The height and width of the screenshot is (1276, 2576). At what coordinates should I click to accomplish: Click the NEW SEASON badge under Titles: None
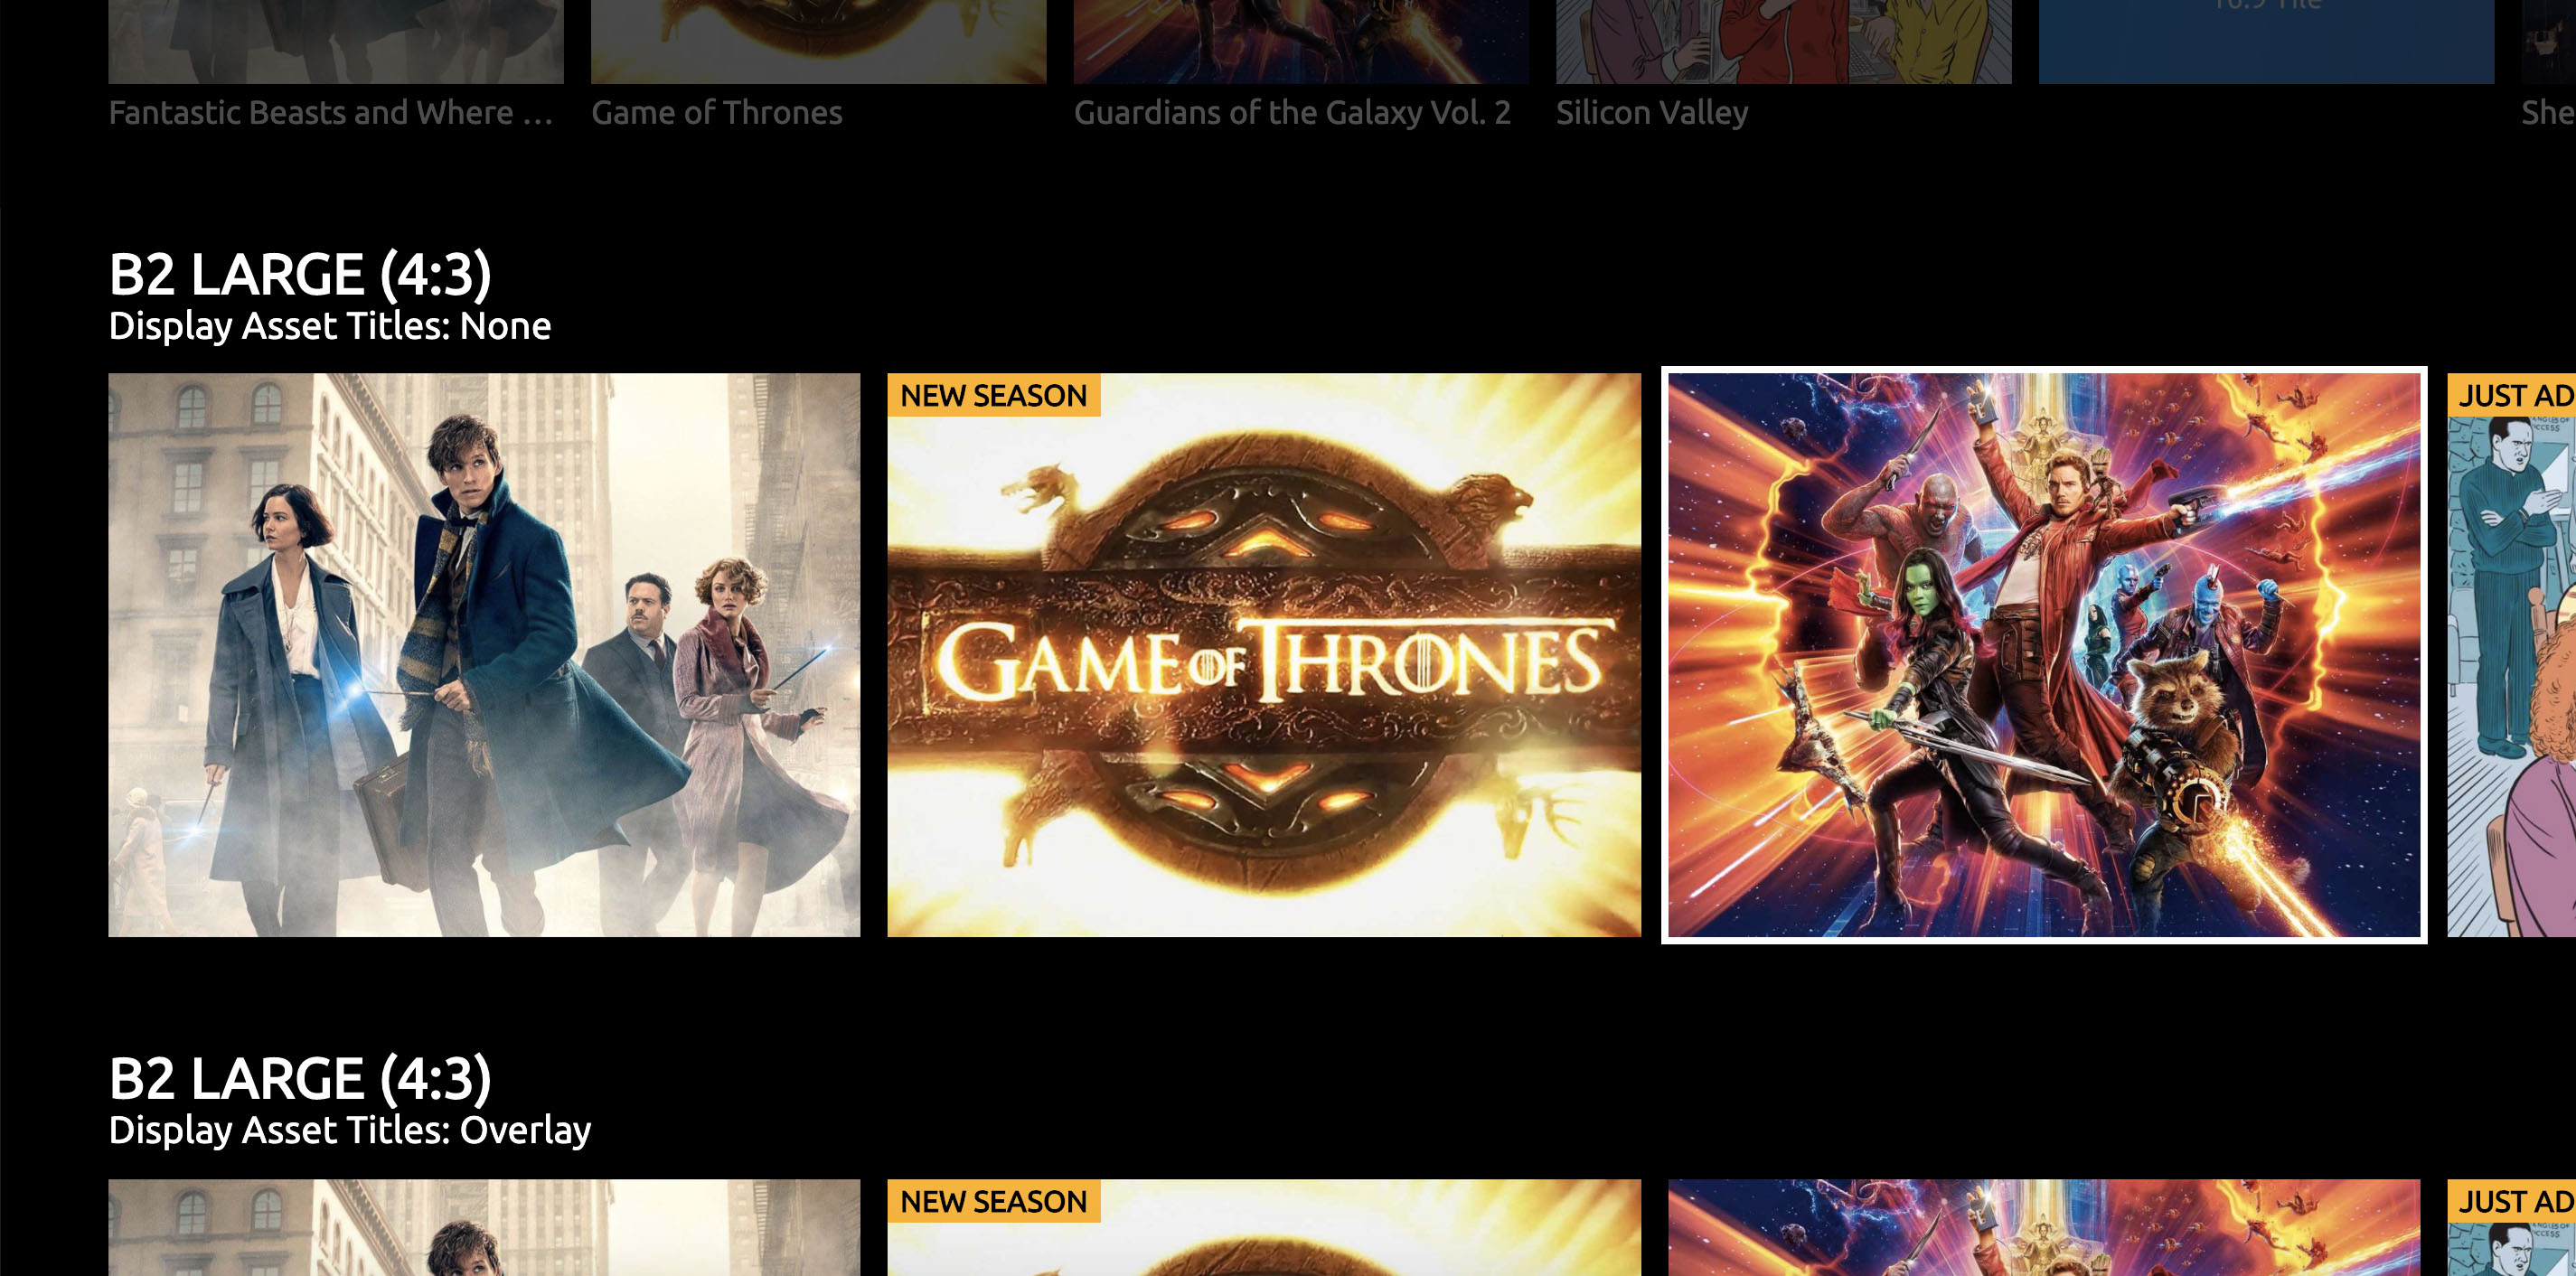click(x=994, y=395)
